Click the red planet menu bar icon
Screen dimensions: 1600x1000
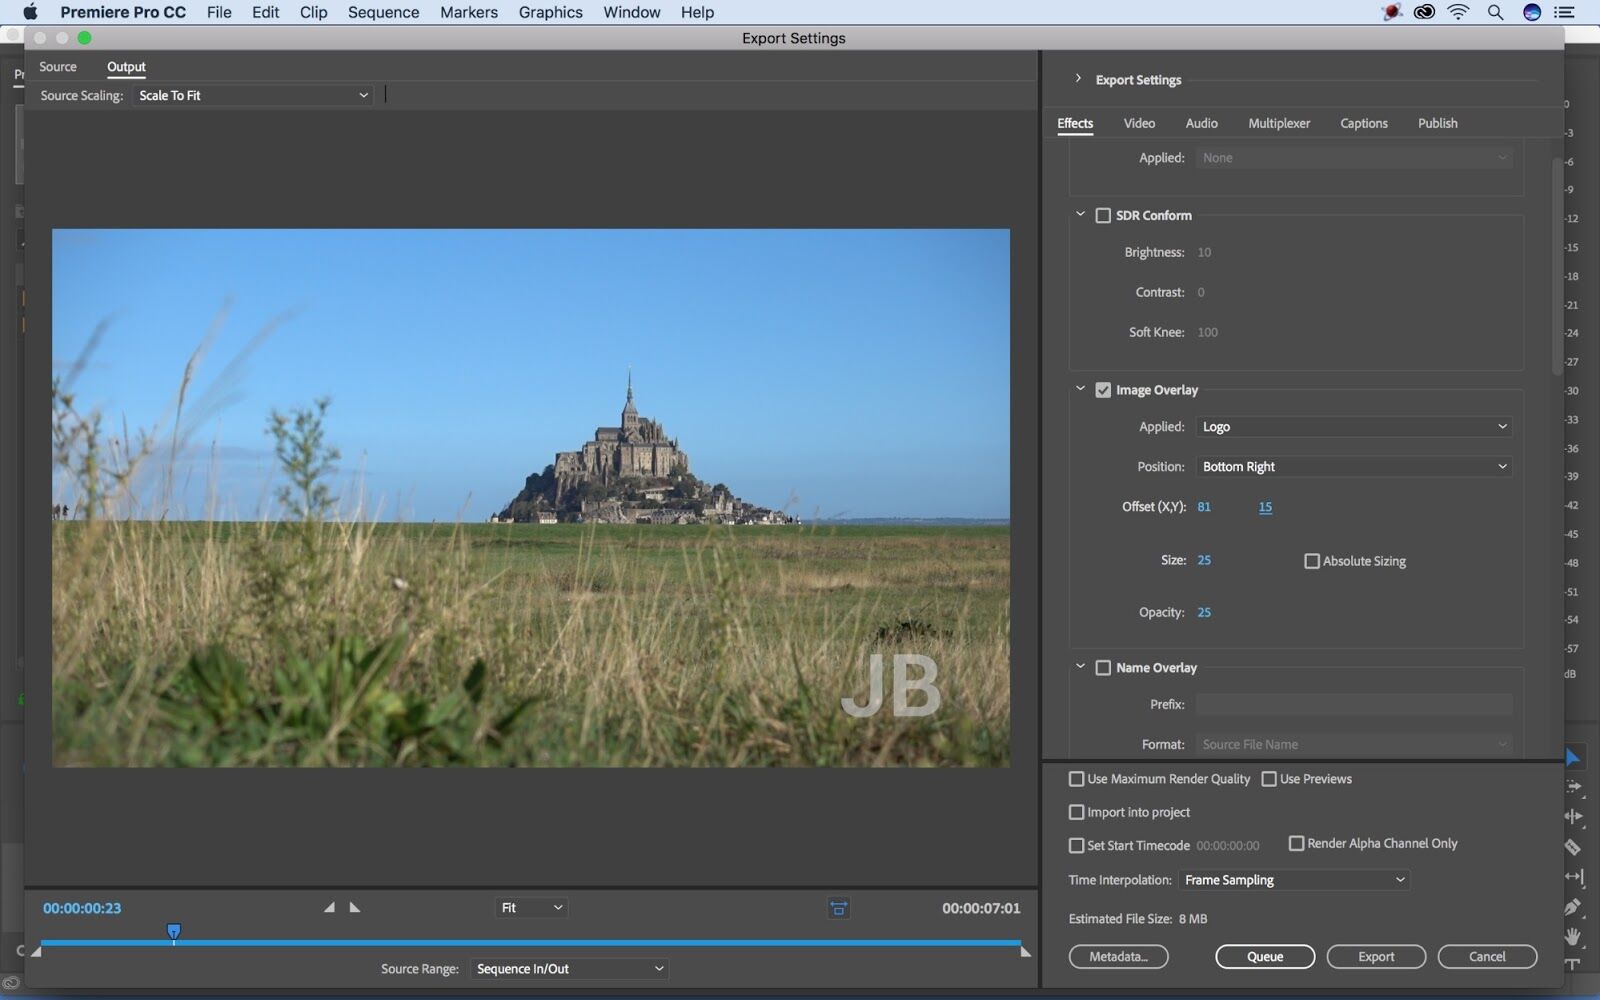[1391, 12]
